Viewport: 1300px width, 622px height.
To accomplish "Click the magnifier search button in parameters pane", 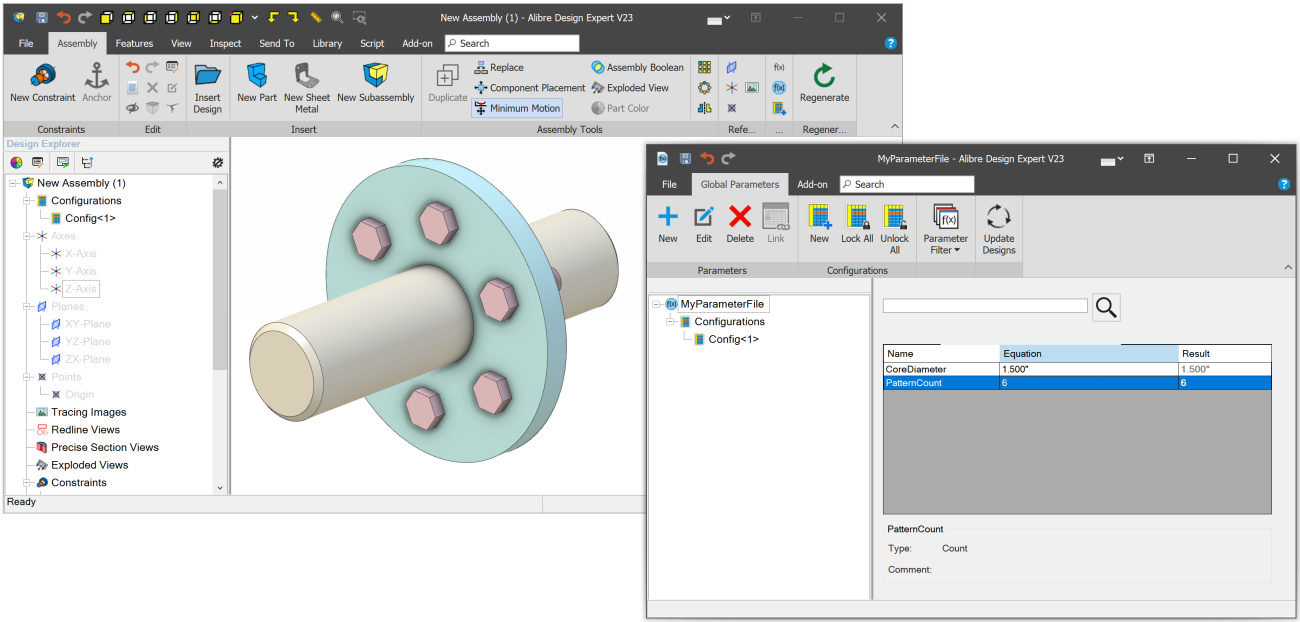I will tap(1106, 307).
